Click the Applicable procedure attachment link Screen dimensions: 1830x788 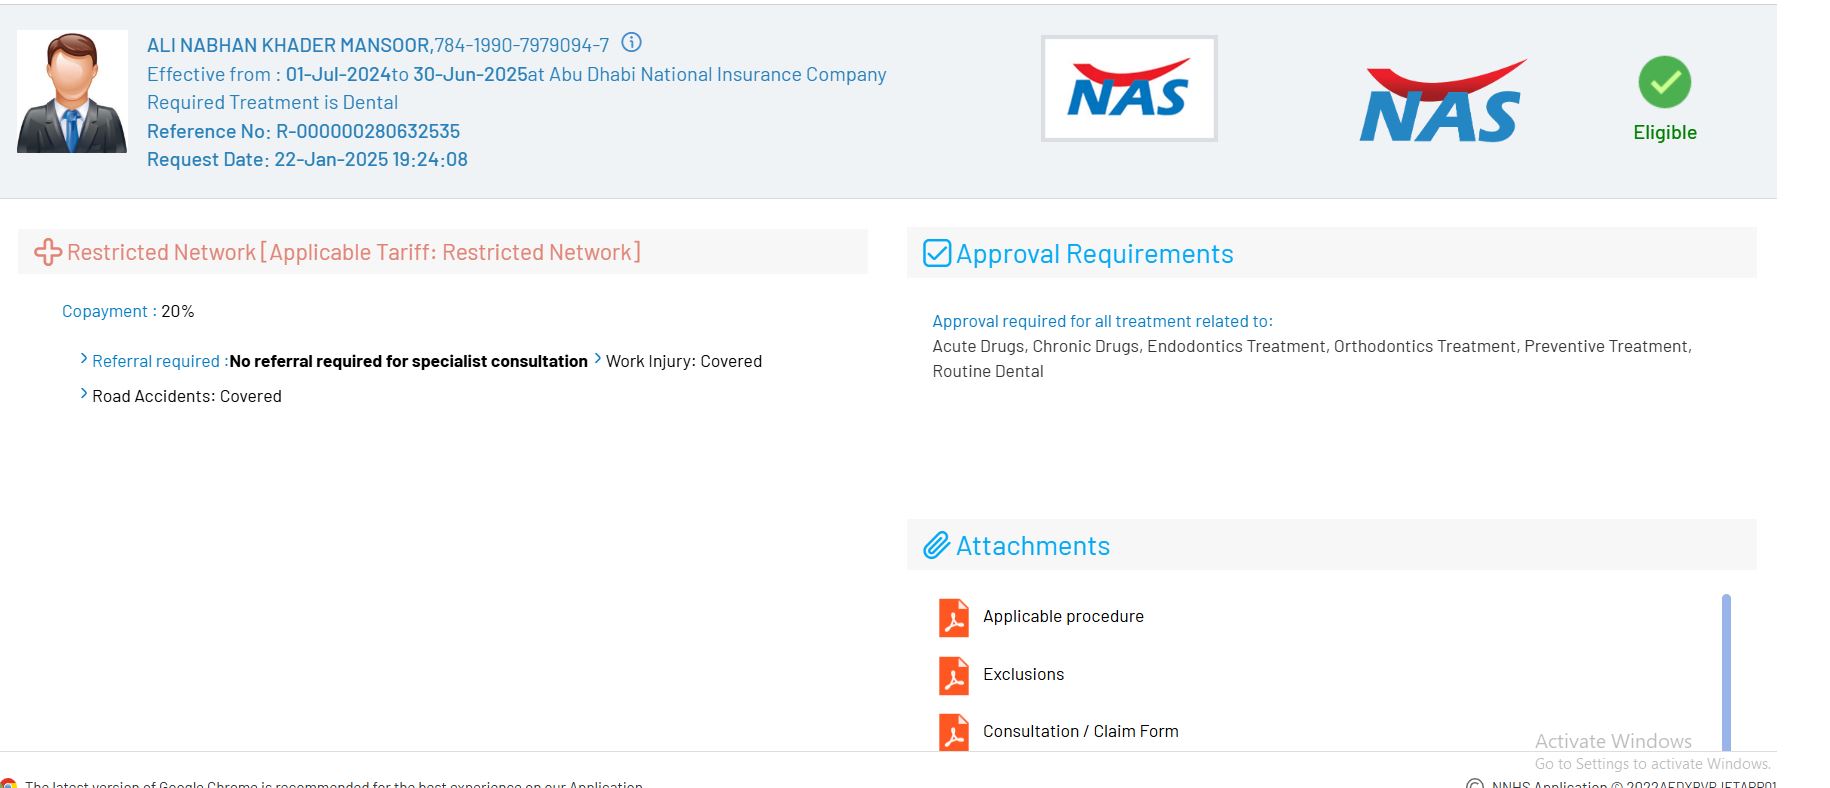[1063, 617]
